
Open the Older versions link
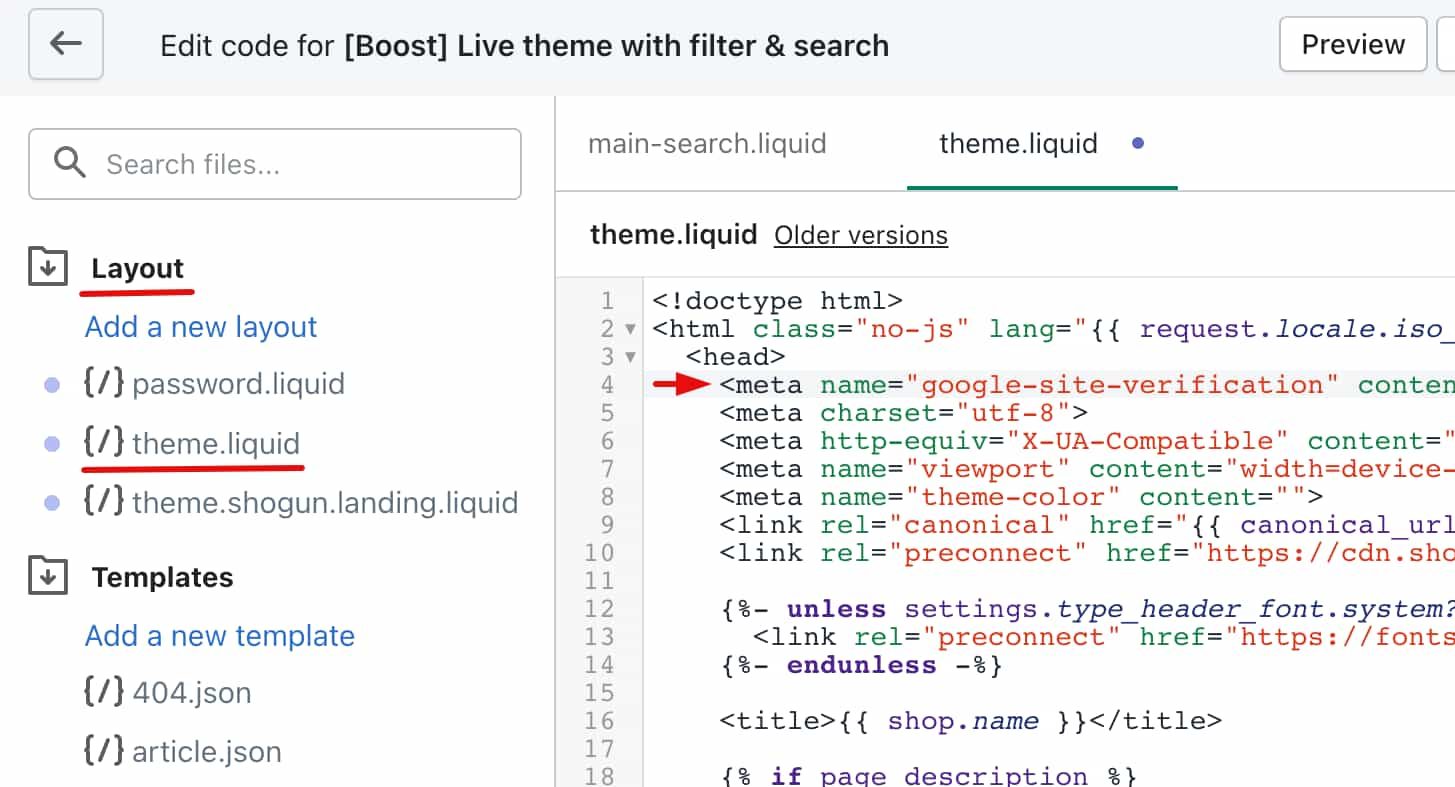860,235
